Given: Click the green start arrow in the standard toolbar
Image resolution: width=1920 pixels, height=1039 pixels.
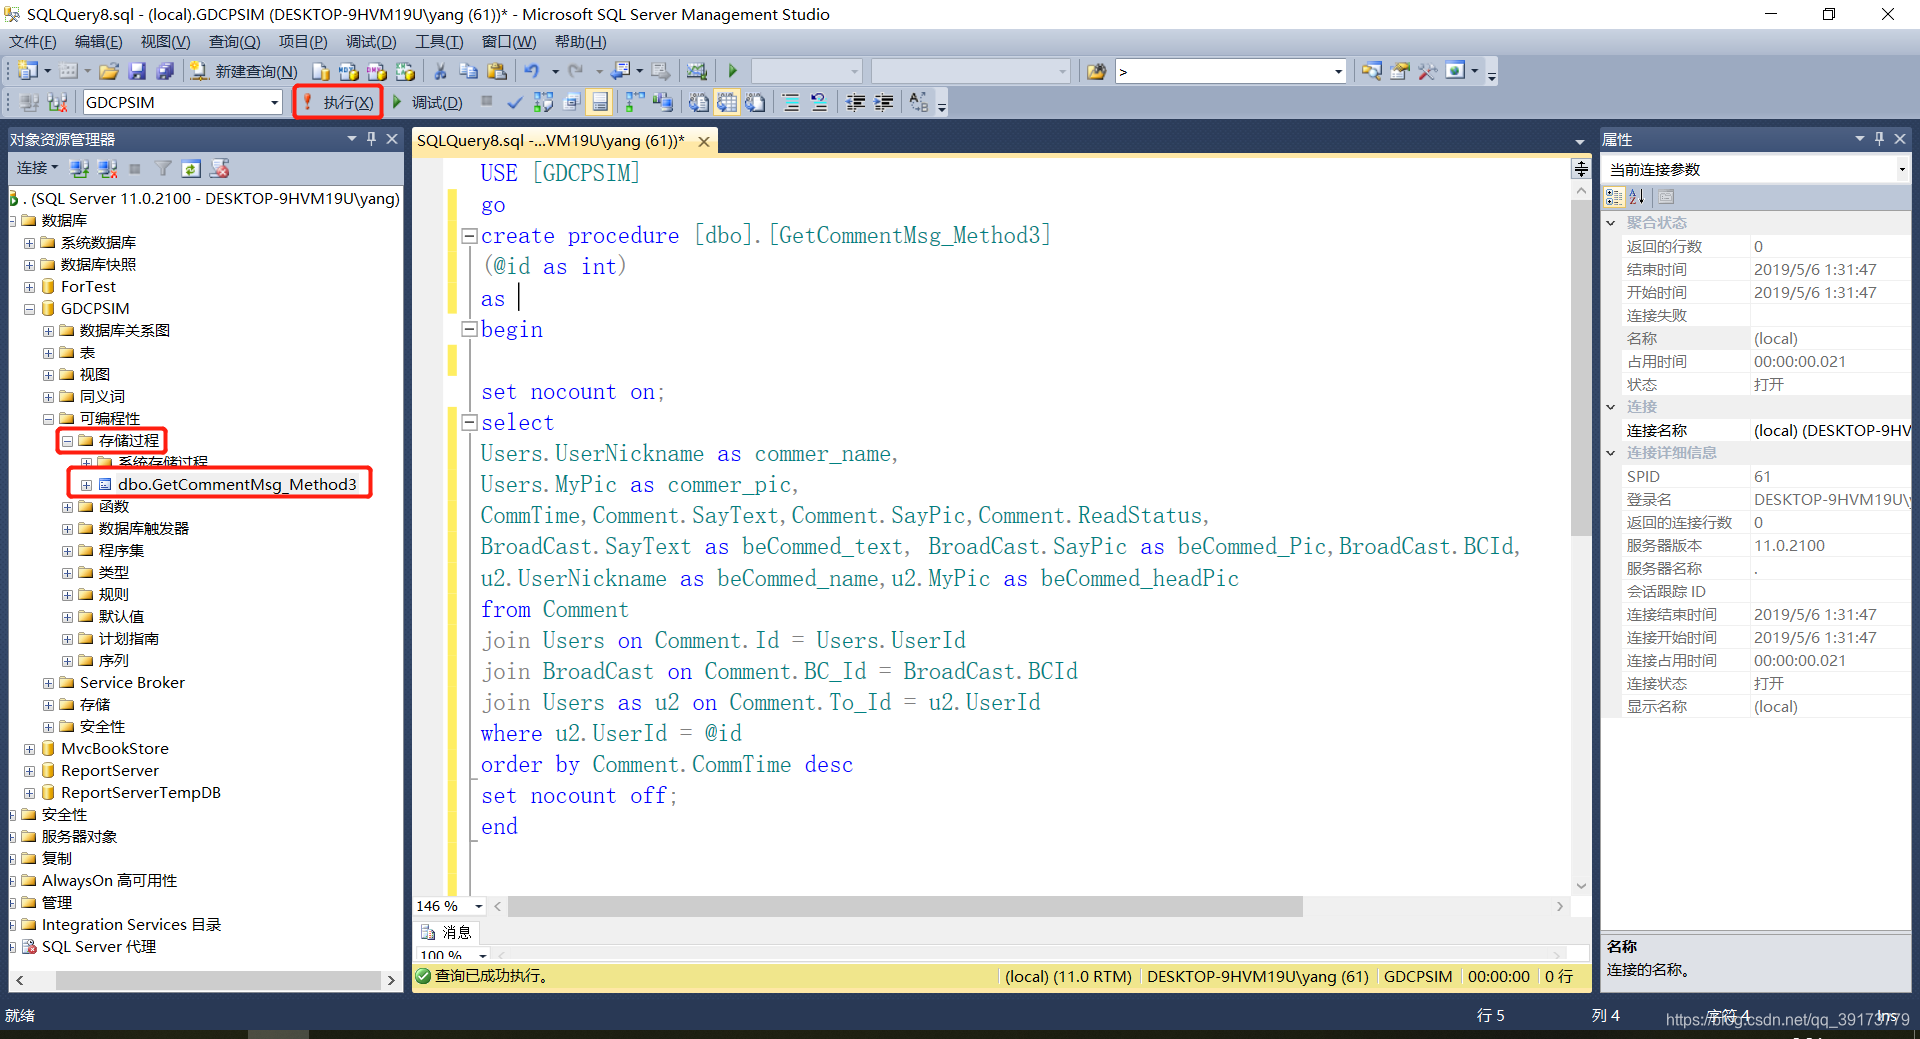Looking at the screenshot, I should [x=733, y=71].
